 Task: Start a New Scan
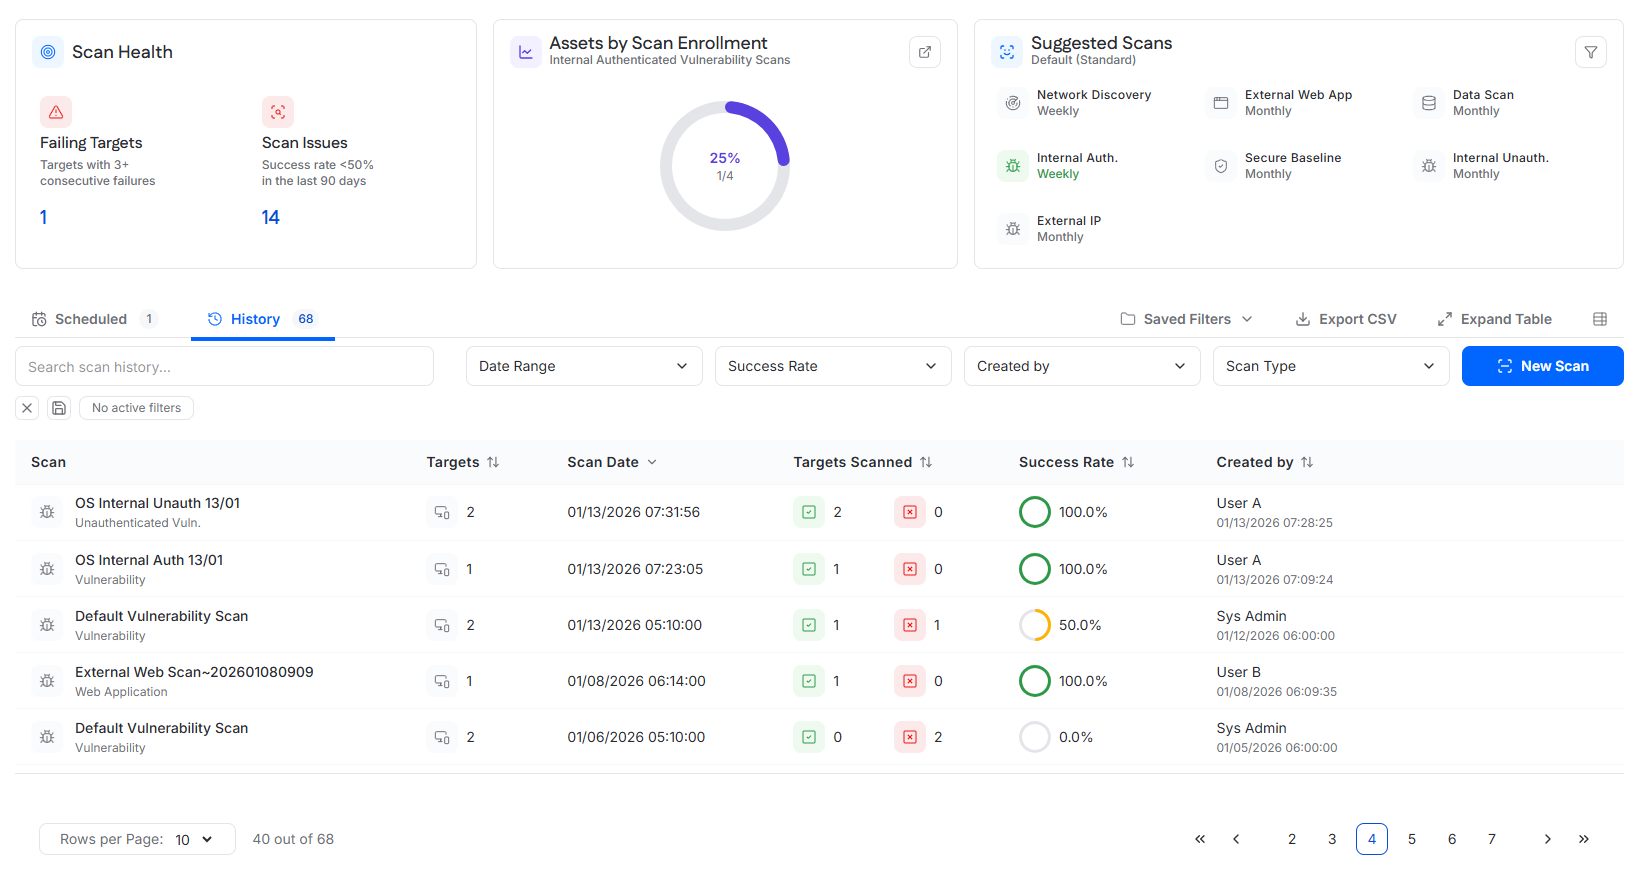coord(1542,366)
